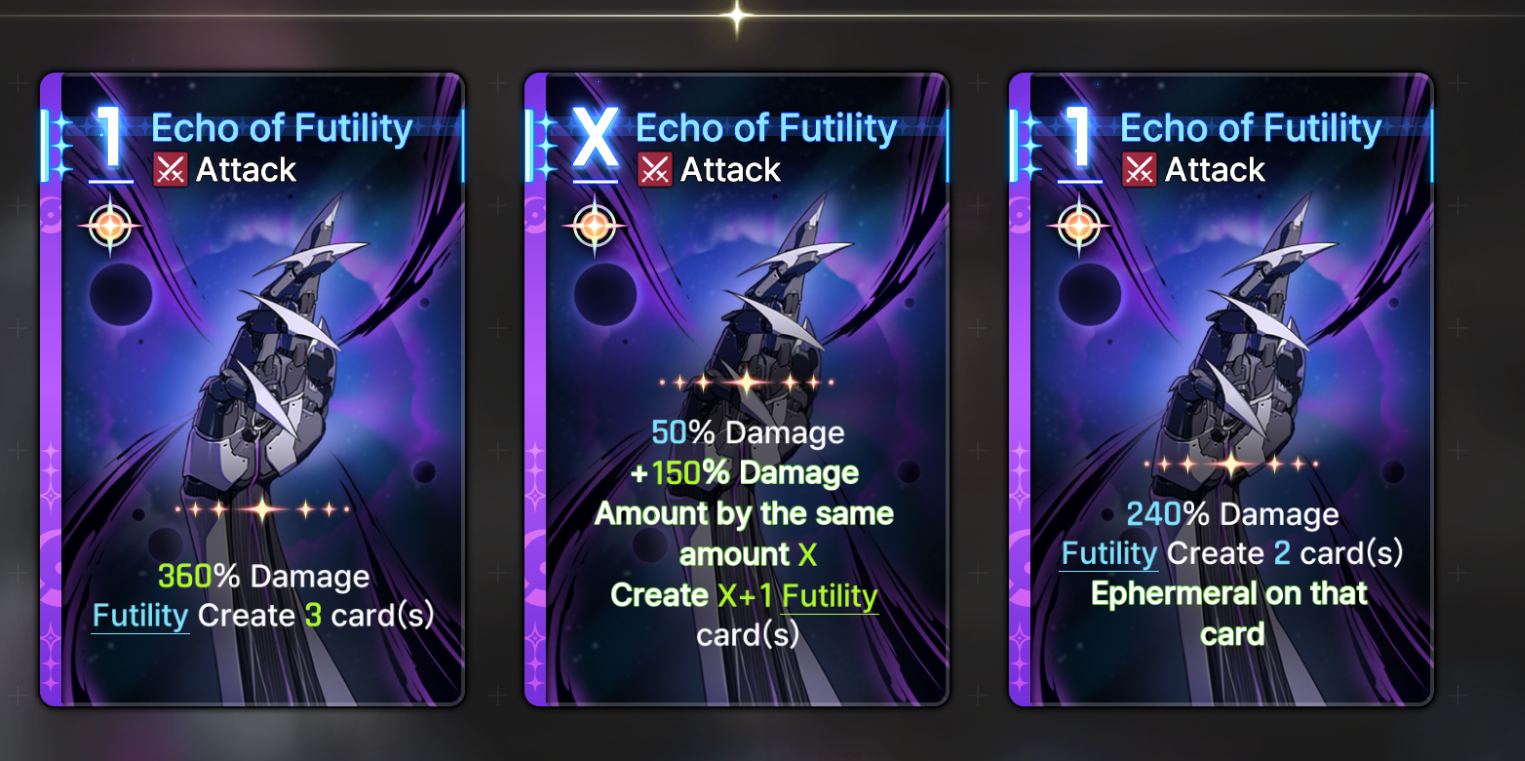Click the Echo of Futility title on the third card
This screenshot has height=761, width=1525.
[1251, 129]
